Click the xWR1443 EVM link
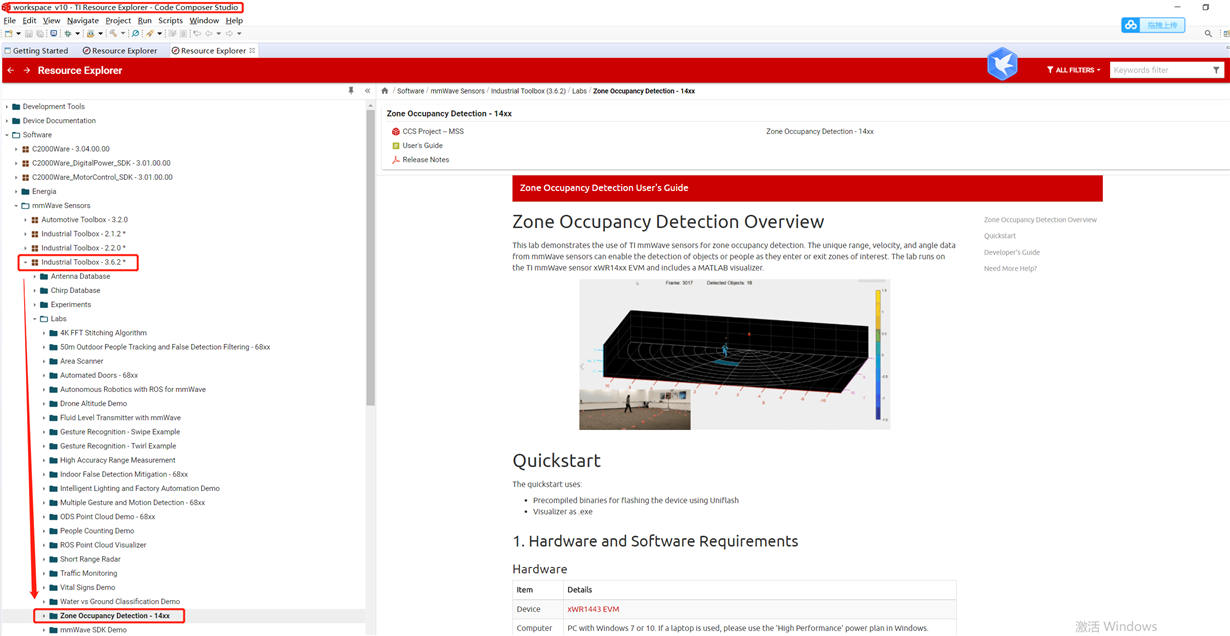The height and width of the screenshot is (636, 1230). pyautogui.click(x=593, y=609)
